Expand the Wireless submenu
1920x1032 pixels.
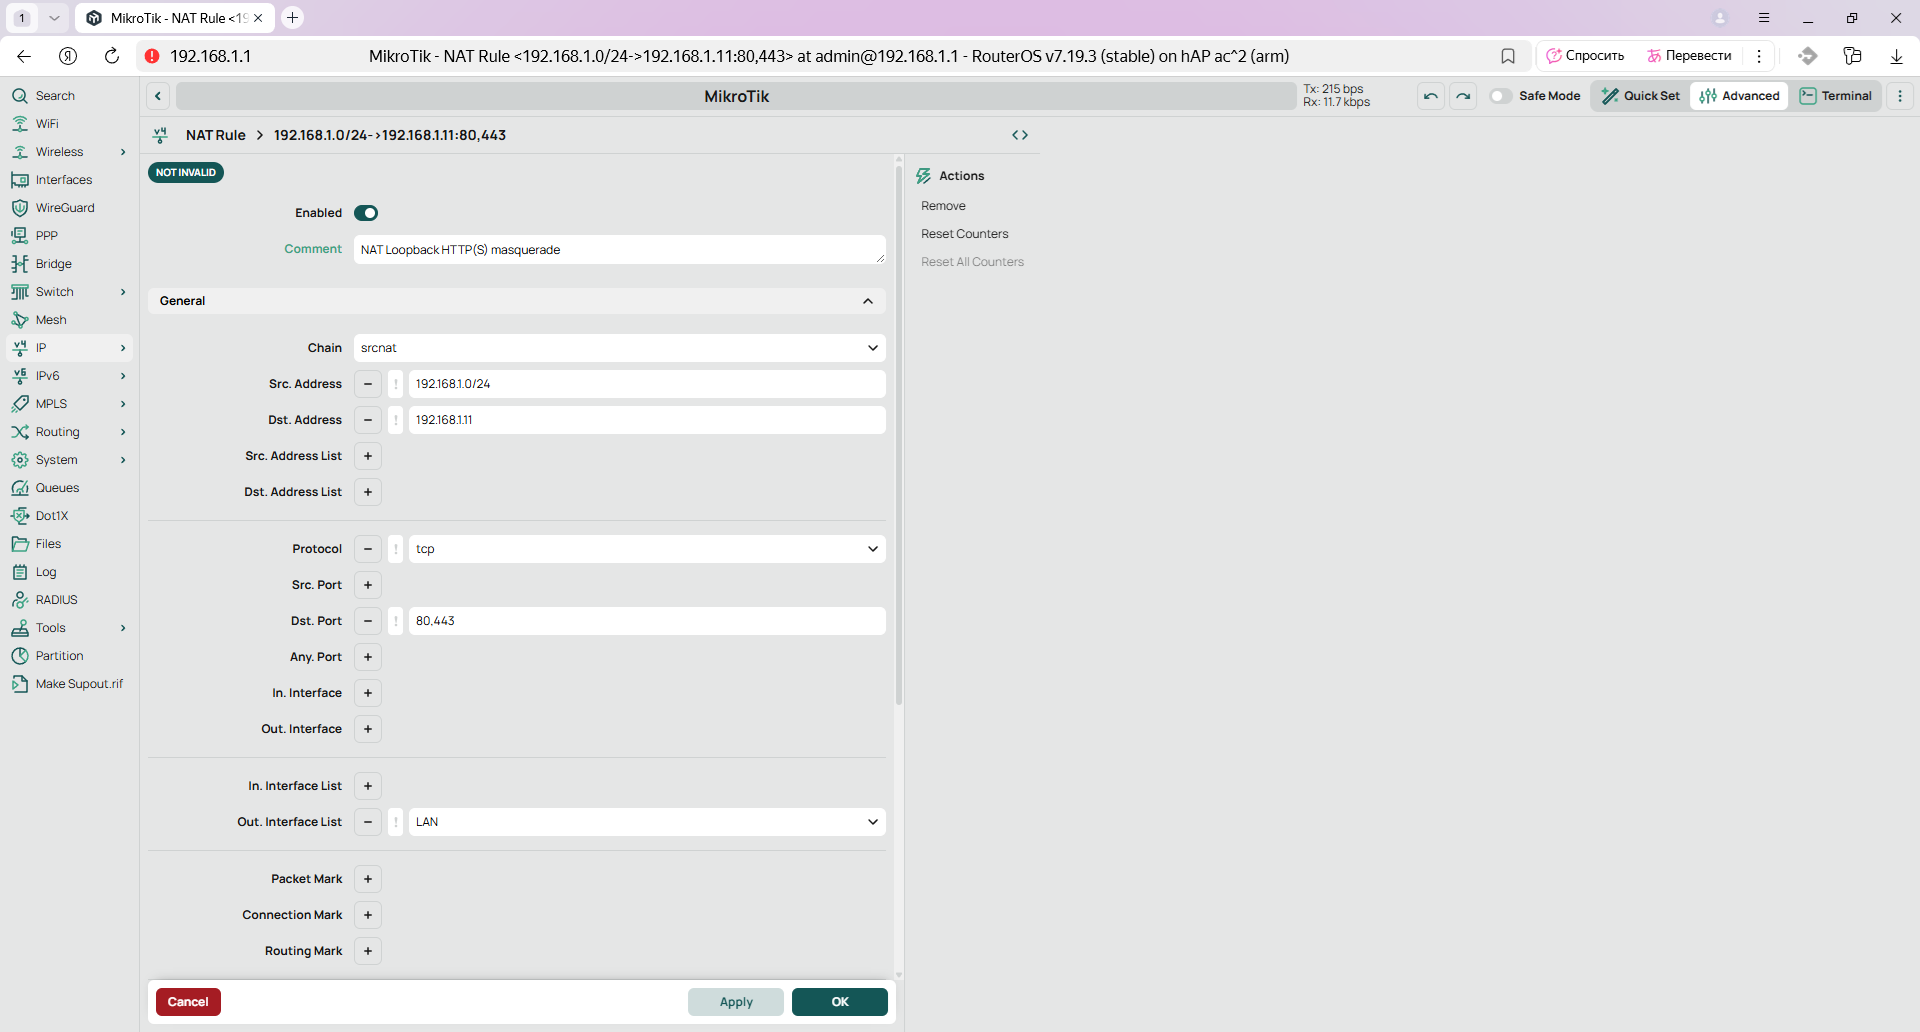tap(123, 152)
